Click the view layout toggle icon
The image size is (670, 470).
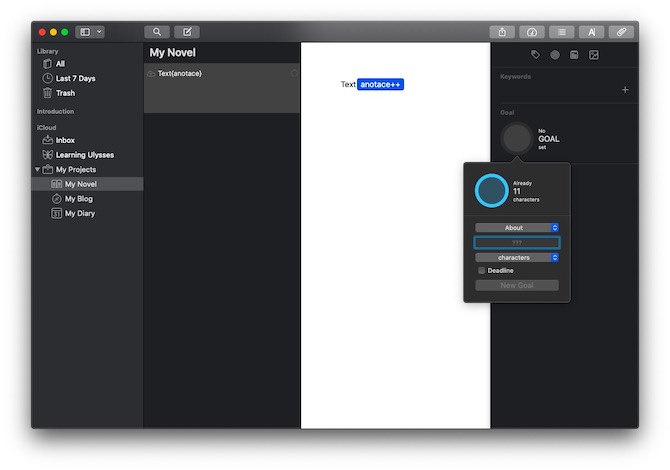pyautogui.click(x=85, y=32)
